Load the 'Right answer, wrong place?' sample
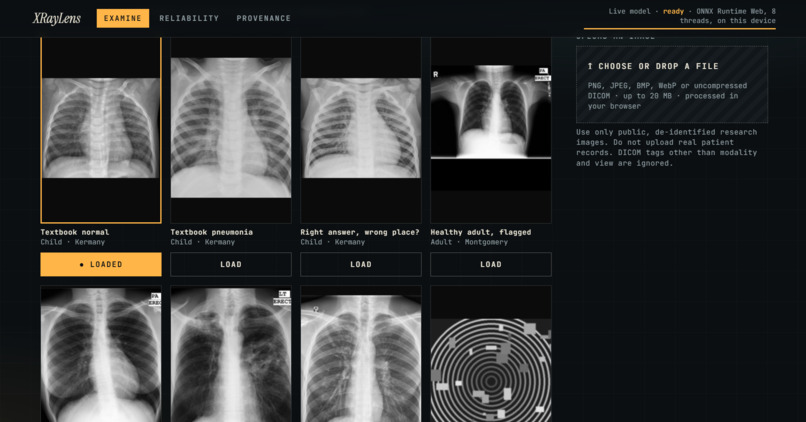This screenshot has width=806, height=422. click(x=361, y=264)
